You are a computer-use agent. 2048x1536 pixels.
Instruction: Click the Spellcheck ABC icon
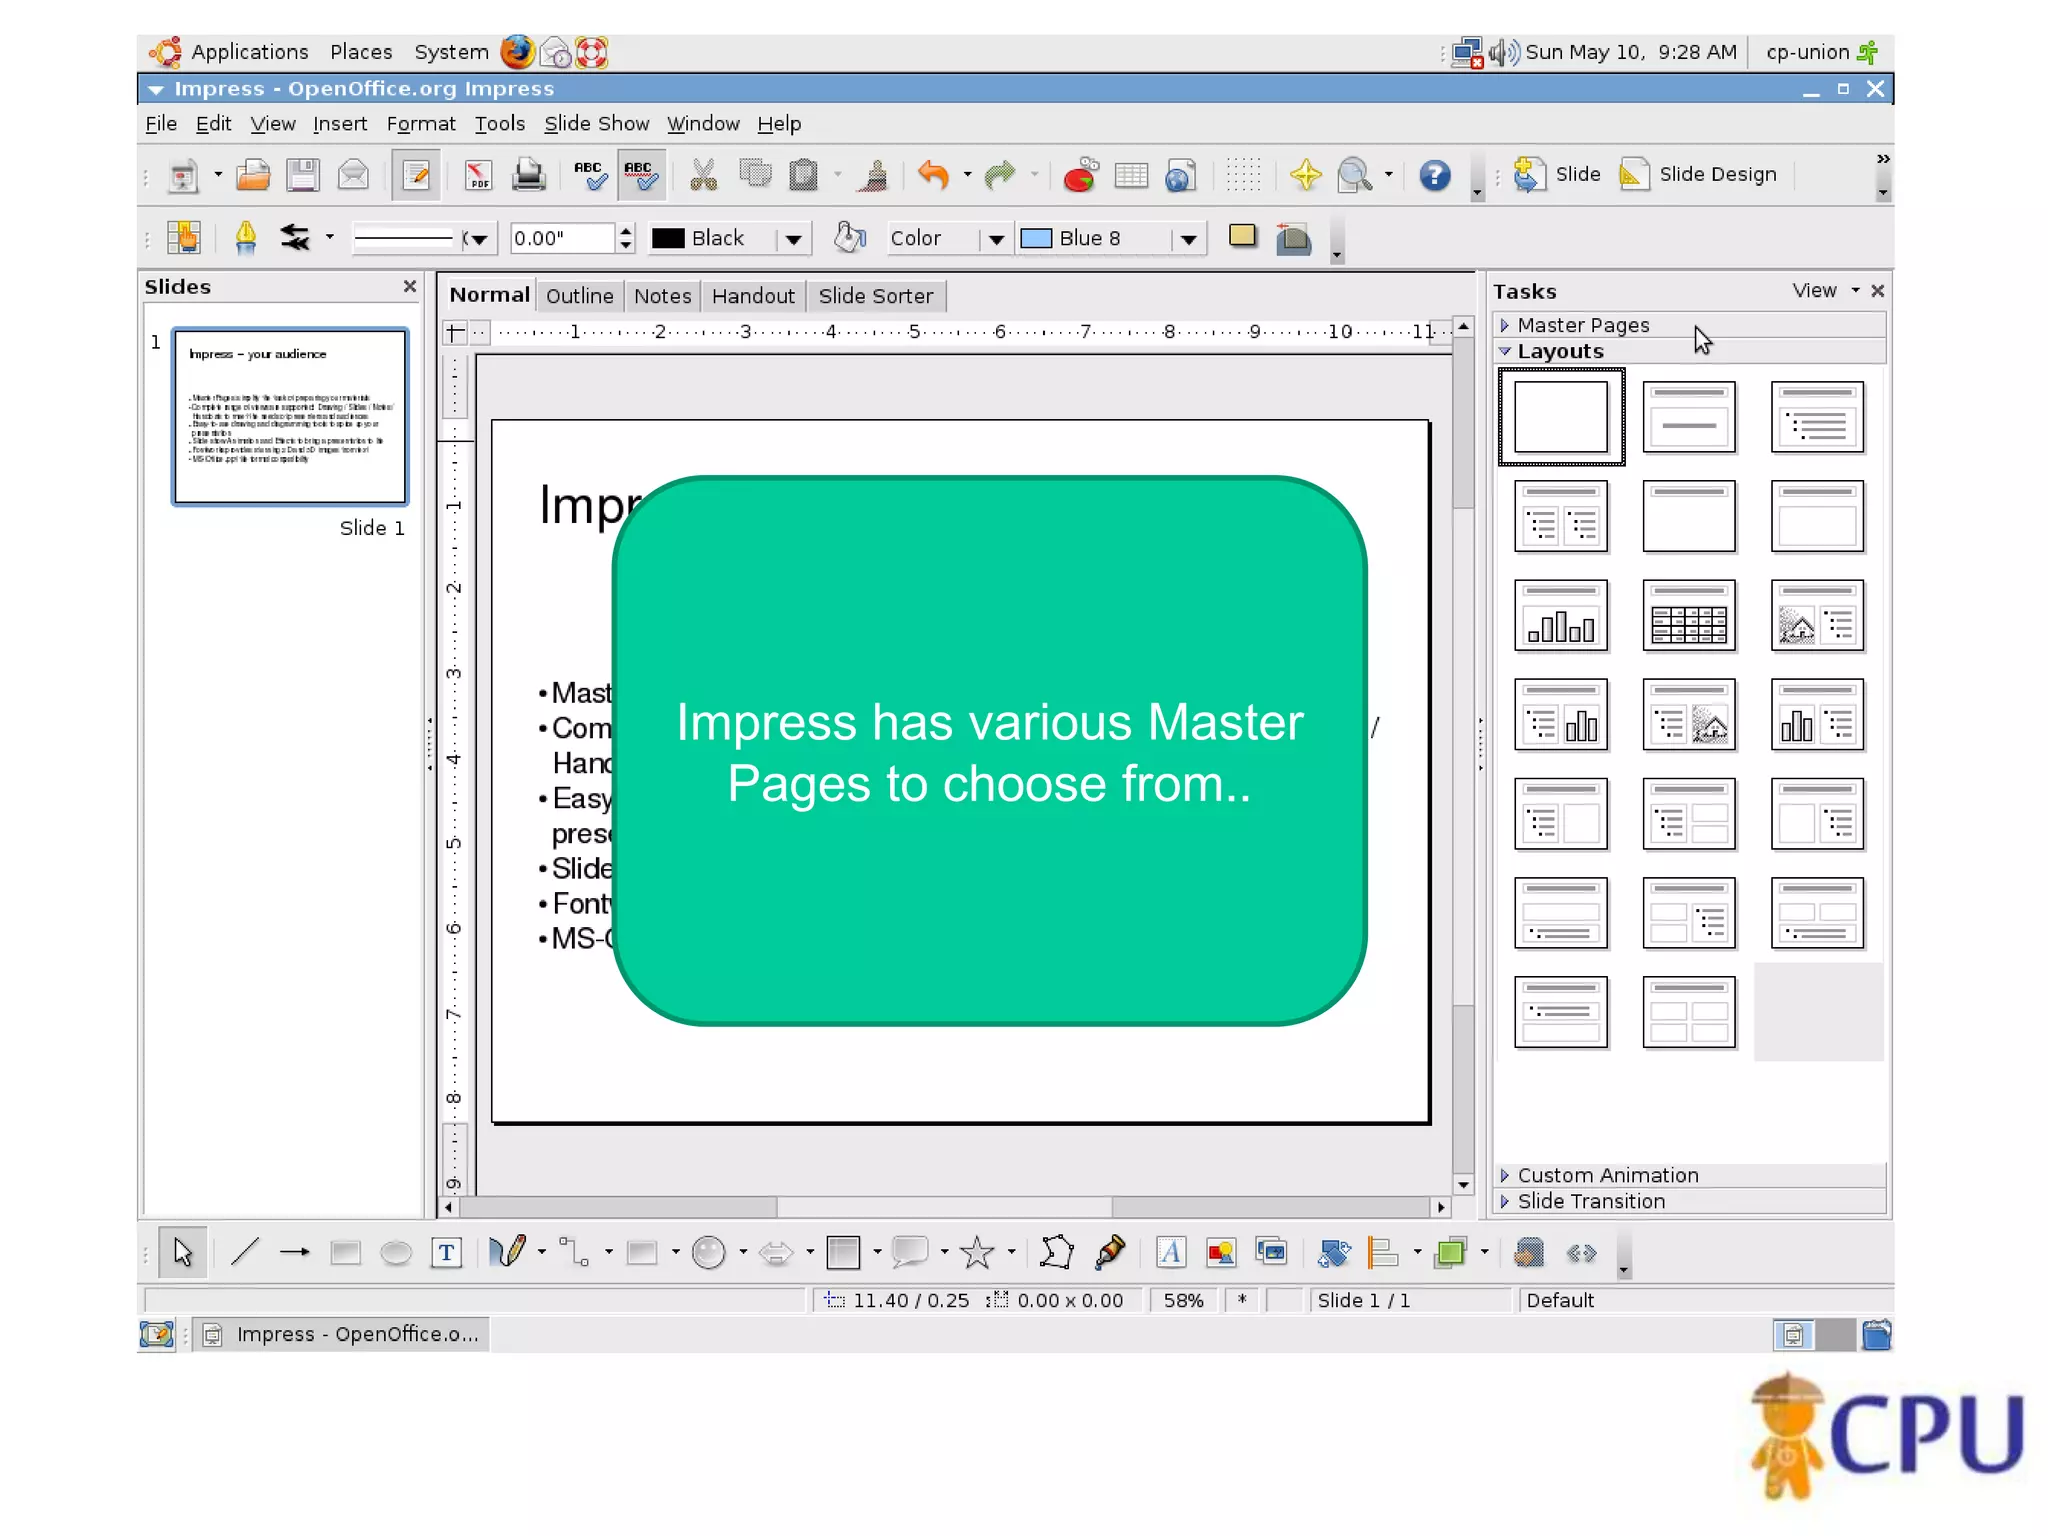(x=590, y=176)
